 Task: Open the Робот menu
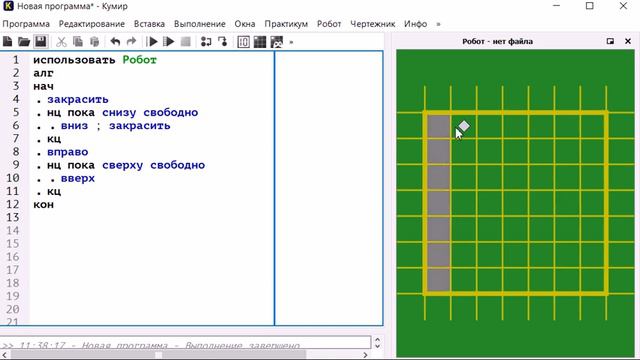329,24
